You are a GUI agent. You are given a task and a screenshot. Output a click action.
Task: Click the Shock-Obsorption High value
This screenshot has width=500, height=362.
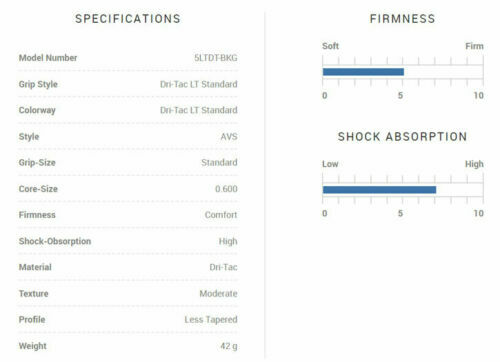click(x=228, y=241)
